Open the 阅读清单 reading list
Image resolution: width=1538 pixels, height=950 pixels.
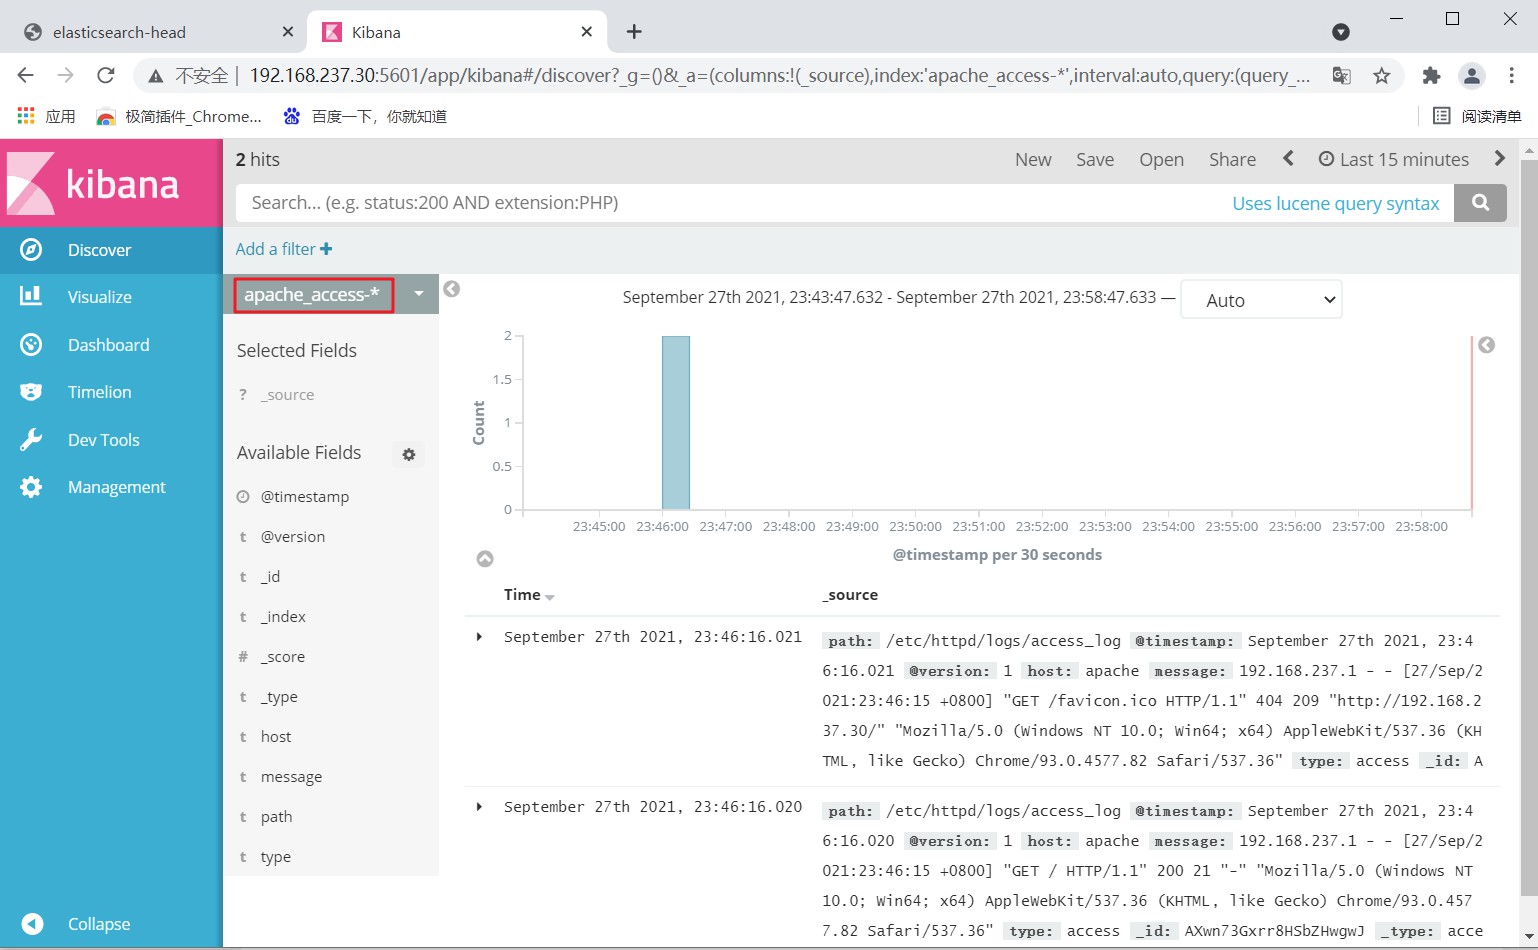click(1478, 116)
